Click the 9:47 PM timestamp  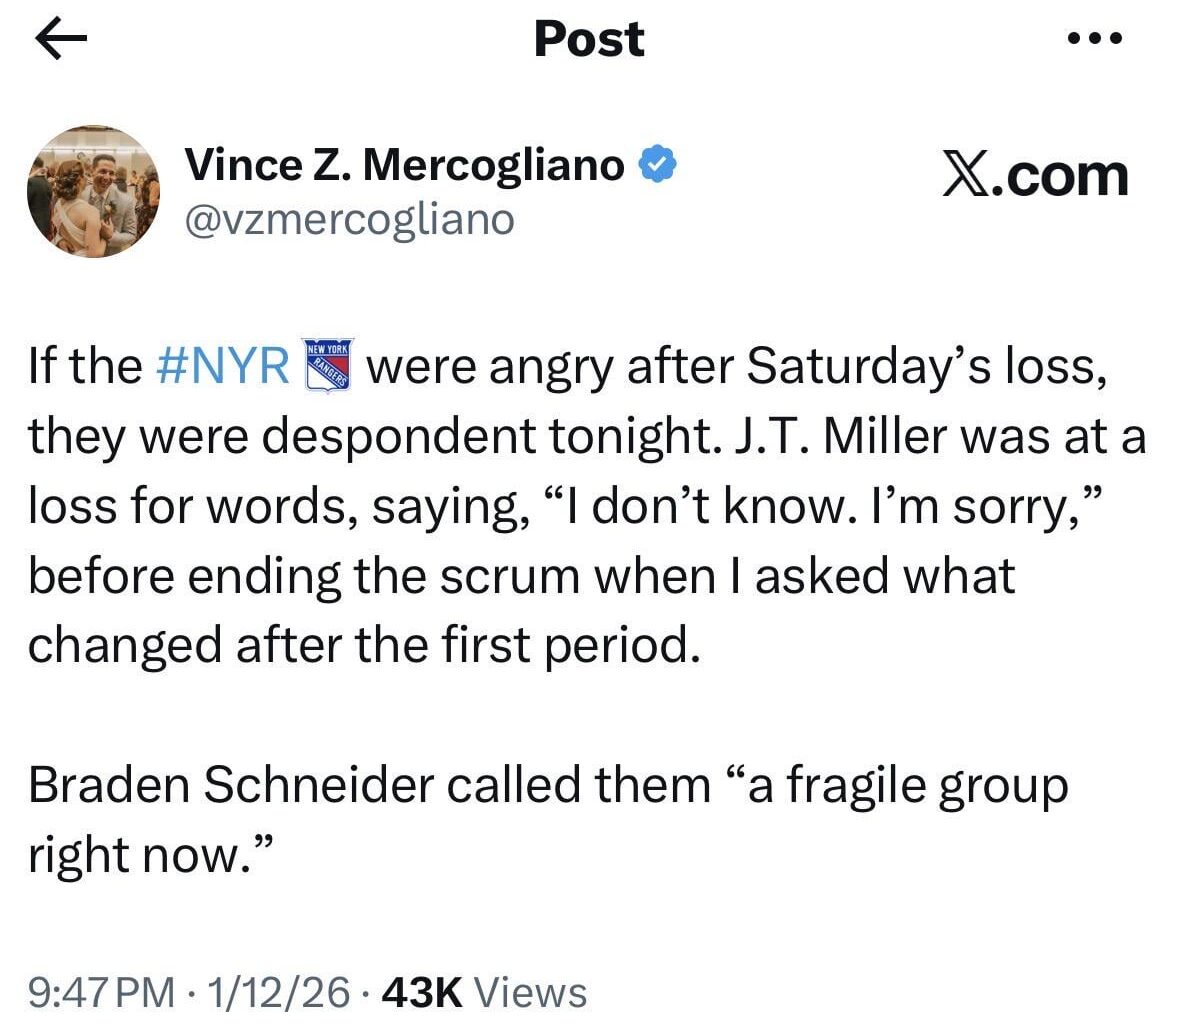pos(100,992)
